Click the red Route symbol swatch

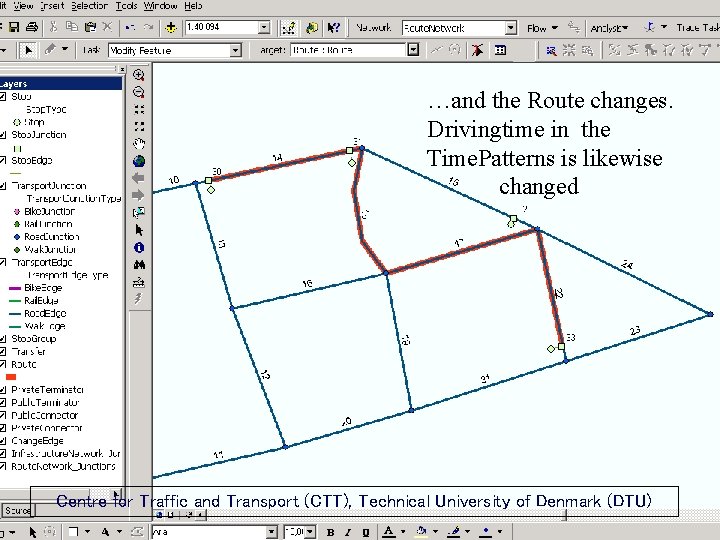tap(11, 377)
